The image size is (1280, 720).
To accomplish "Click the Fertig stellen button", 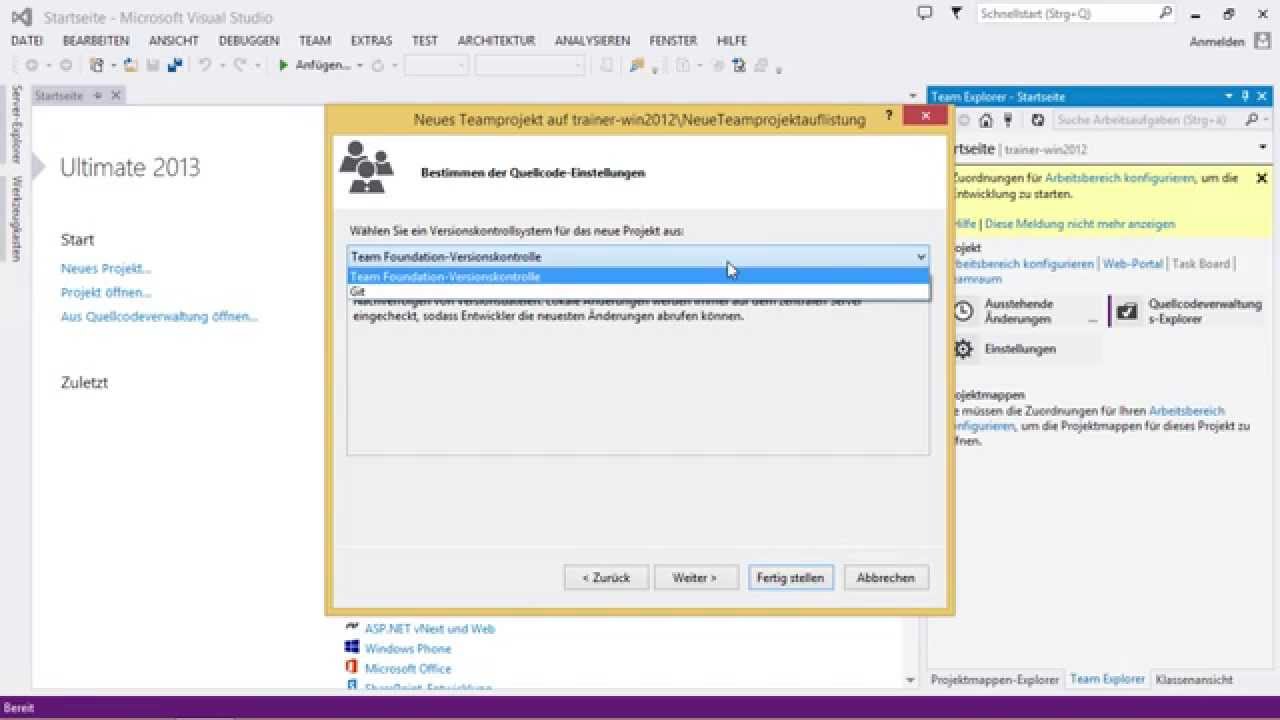I will click(x=790, y=578).
